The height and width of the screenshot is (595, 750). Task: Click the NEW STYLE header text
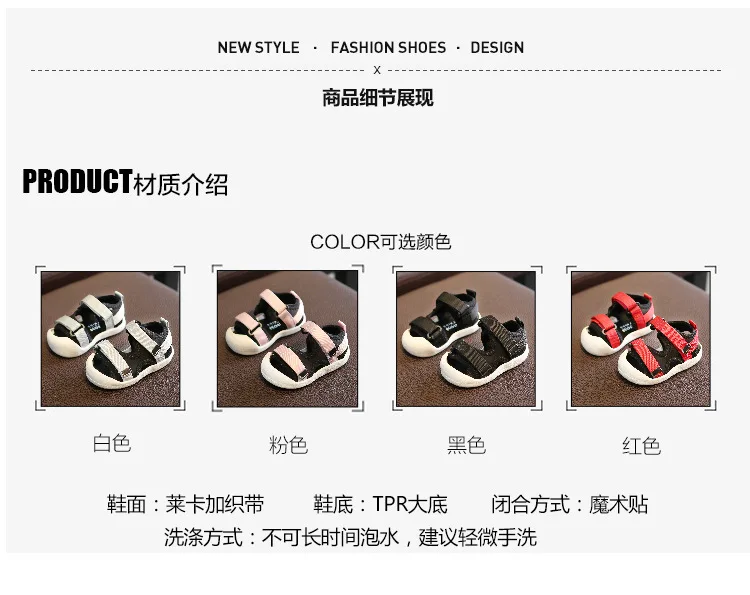(x=259, y=47)
